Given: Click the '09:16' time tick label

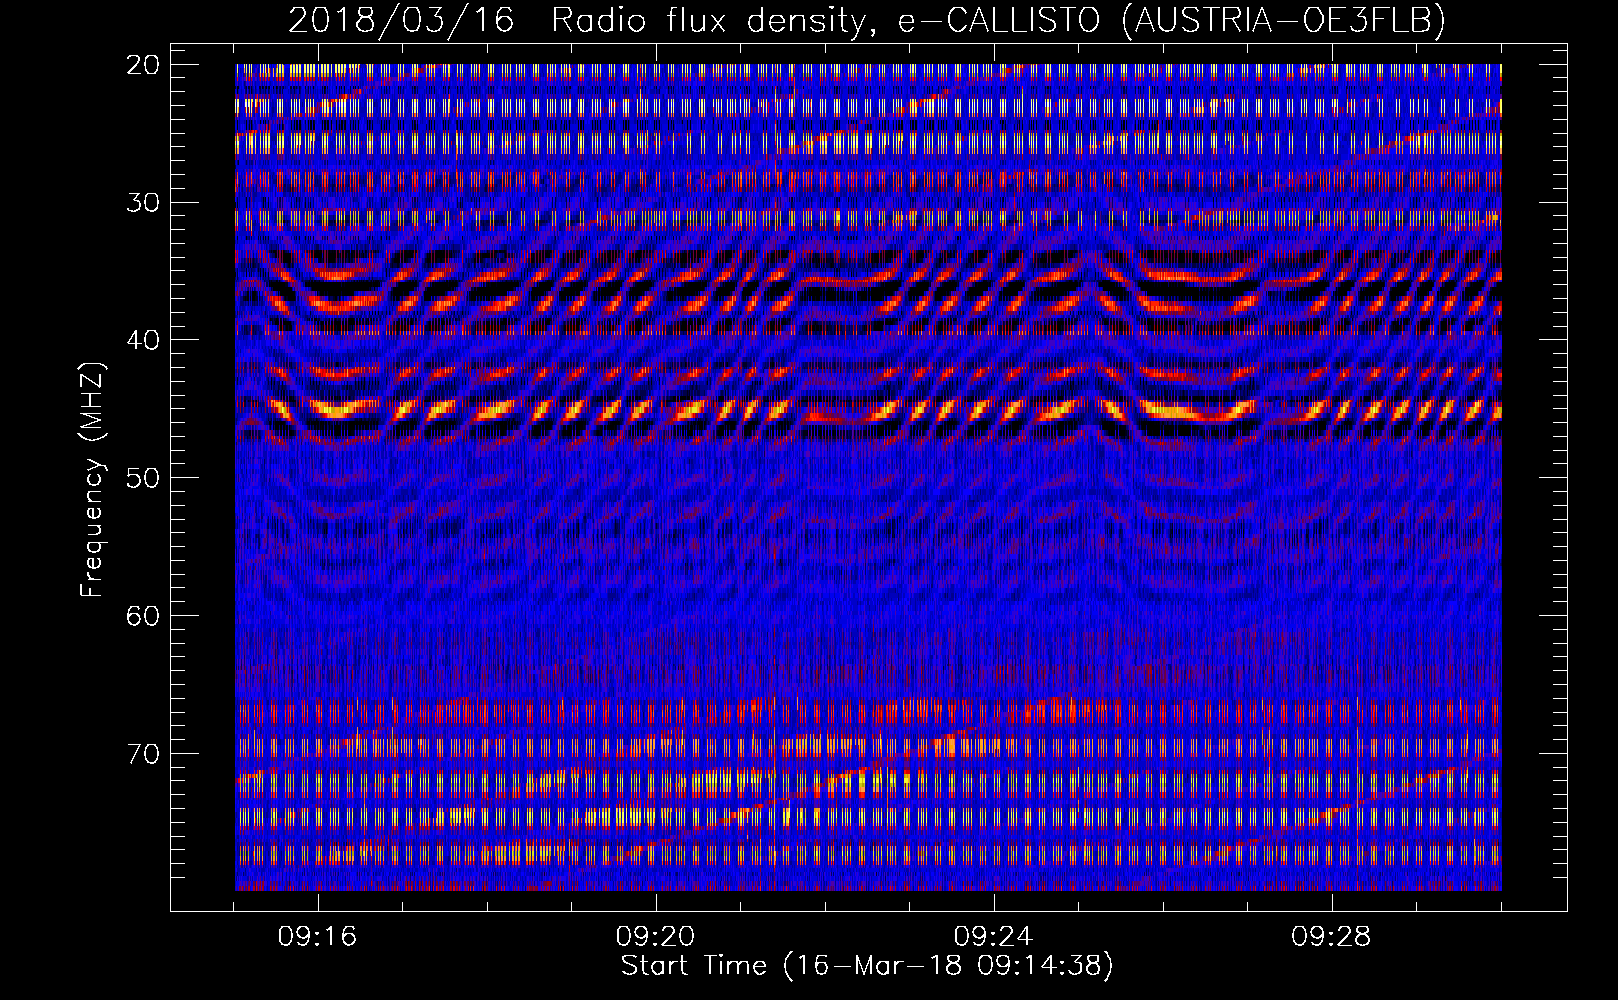Looking at the screenshot, I should point(318,937).
